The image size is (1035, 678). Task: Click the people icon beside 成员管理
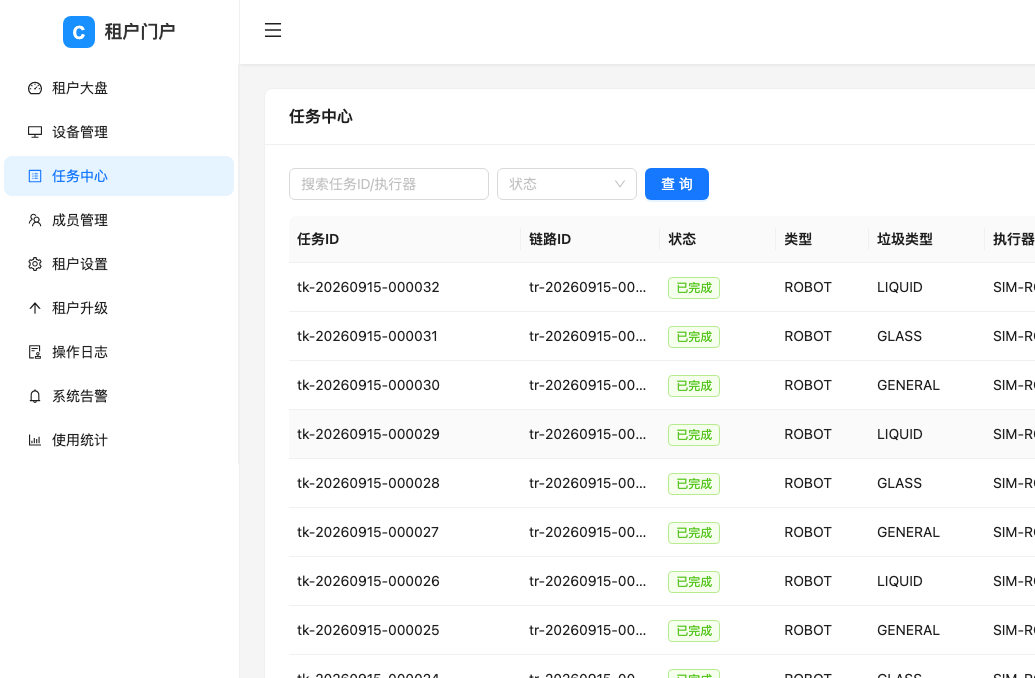pyautogui.click(x=35, y=220)
